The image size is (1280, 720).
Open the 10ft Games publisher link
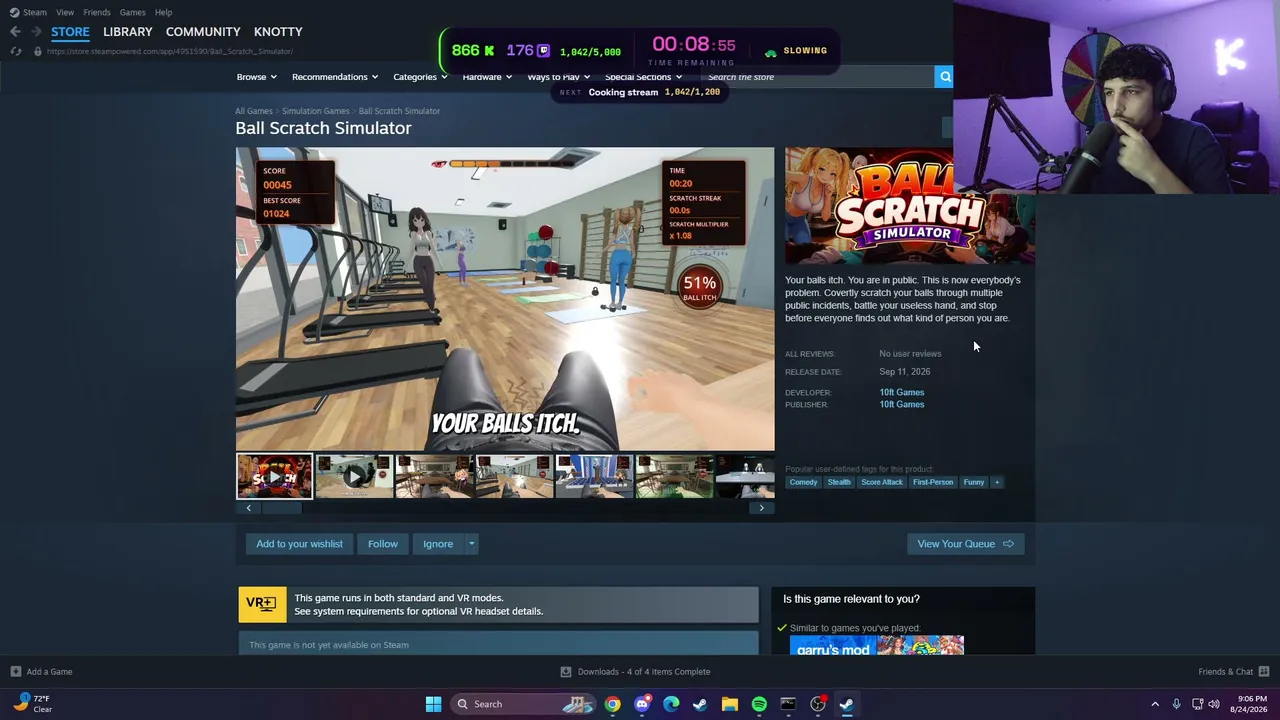click(x=902, y=405)
